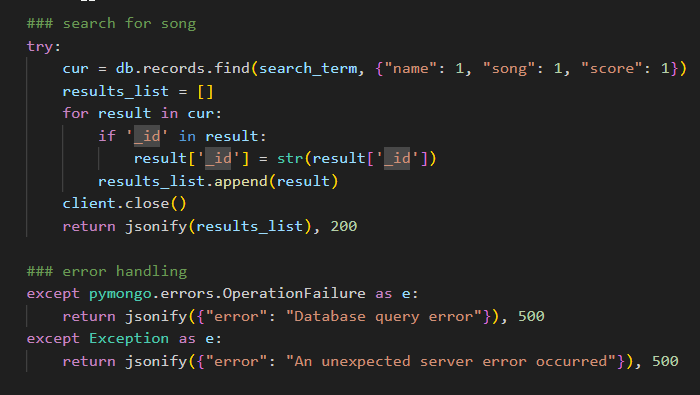Click the "score" projection key
Screen dimensions: 700x395
click(611, 68)
